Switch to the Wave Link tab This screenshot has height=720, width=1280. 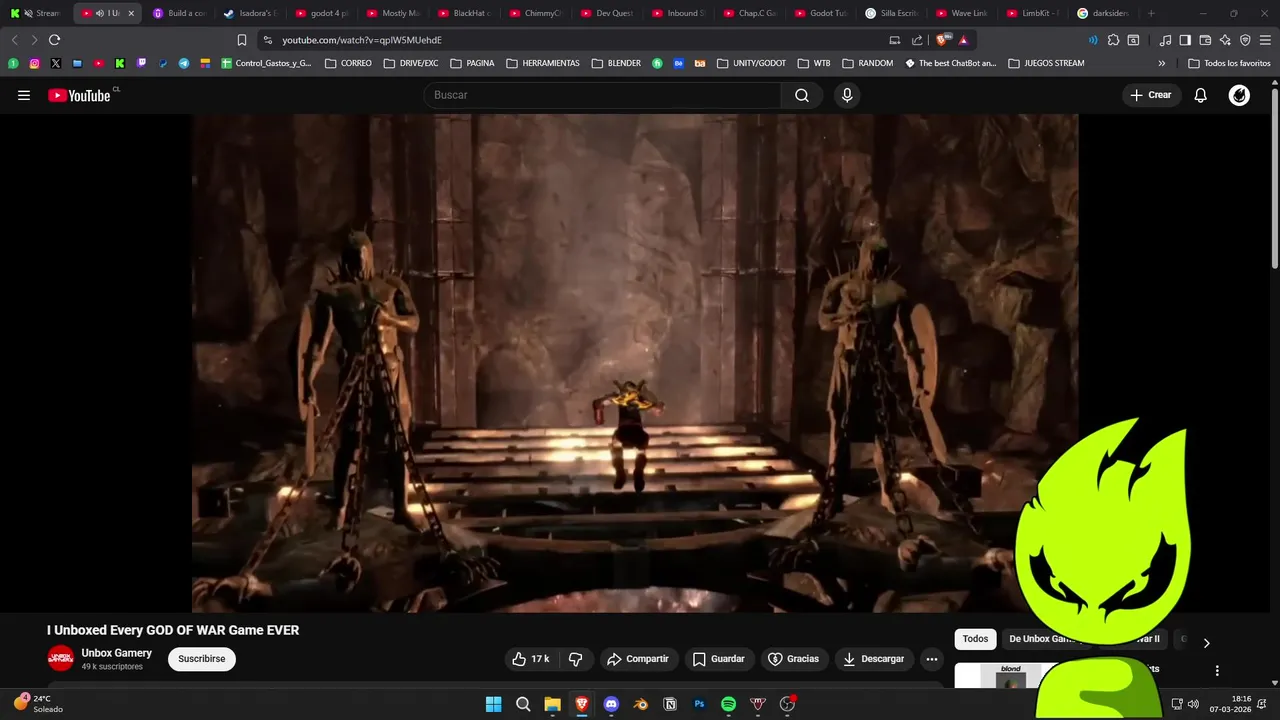pos(962,13)
